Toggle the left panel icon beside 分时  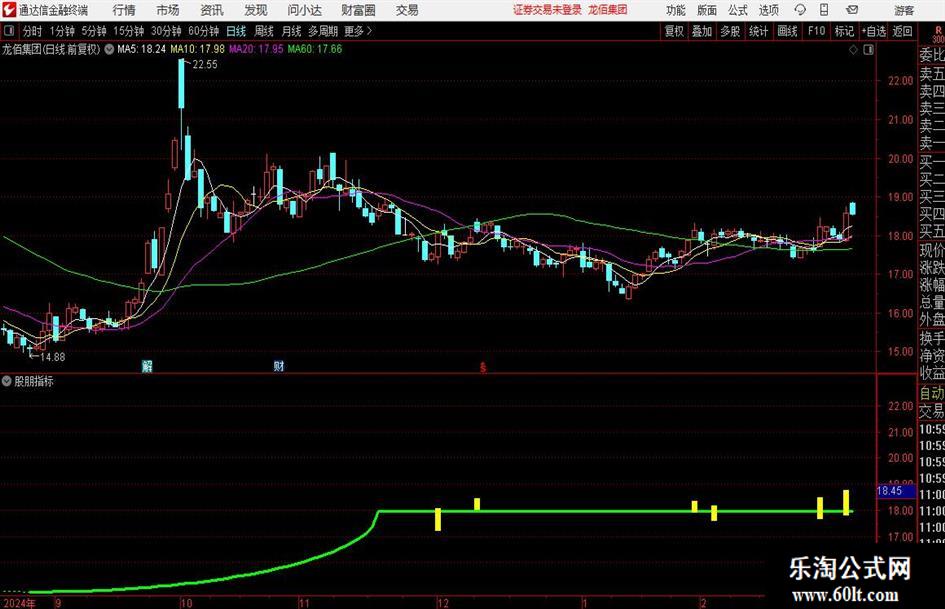8,31
